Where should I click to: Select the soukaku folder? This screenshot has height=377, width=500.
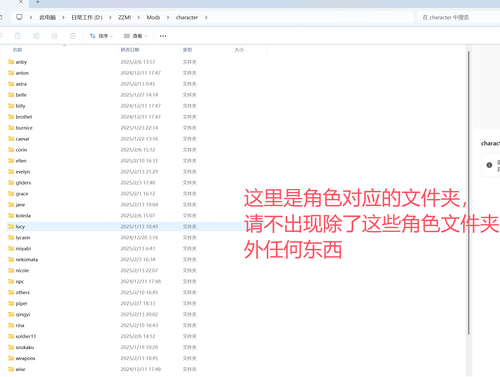click(25, 347)
